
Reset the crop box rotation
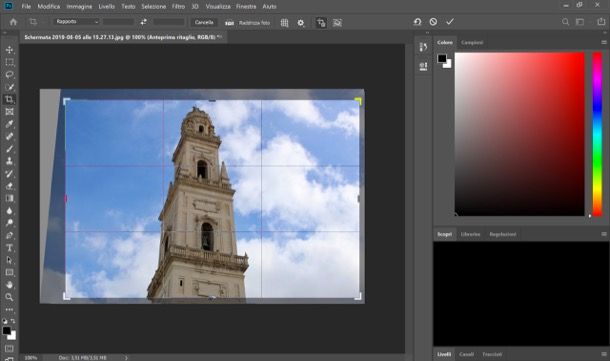coord(417,22)
